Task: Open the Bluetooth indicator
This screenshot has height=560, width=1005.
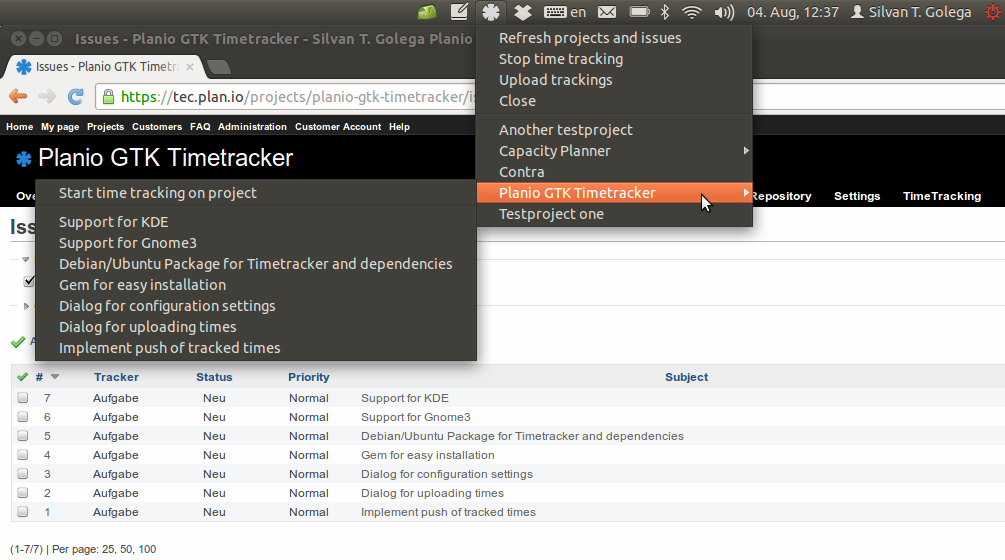Action: click(x=665, y=12)
